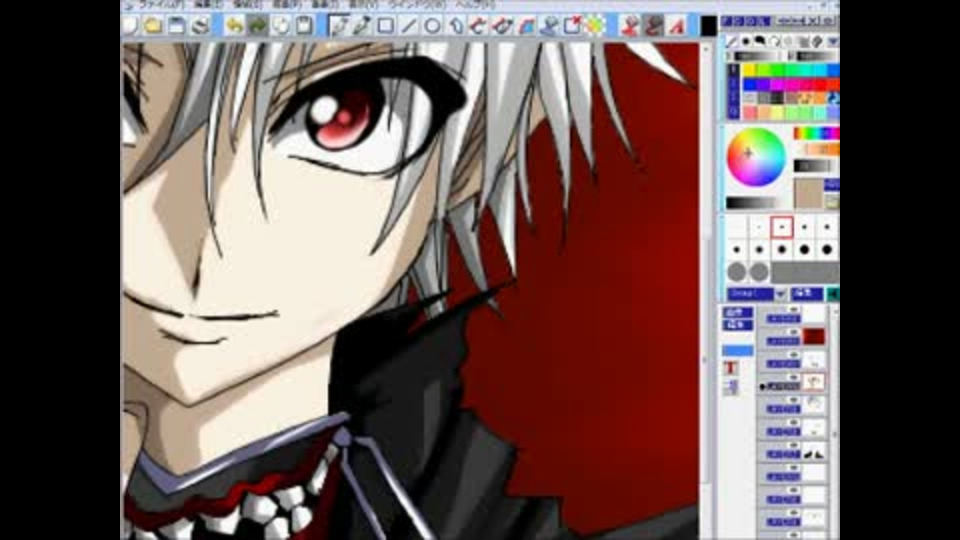Pick a hue from the round color wheel
Screen dimensions: 960x540
pyautogui.click(x=756, y=157)
